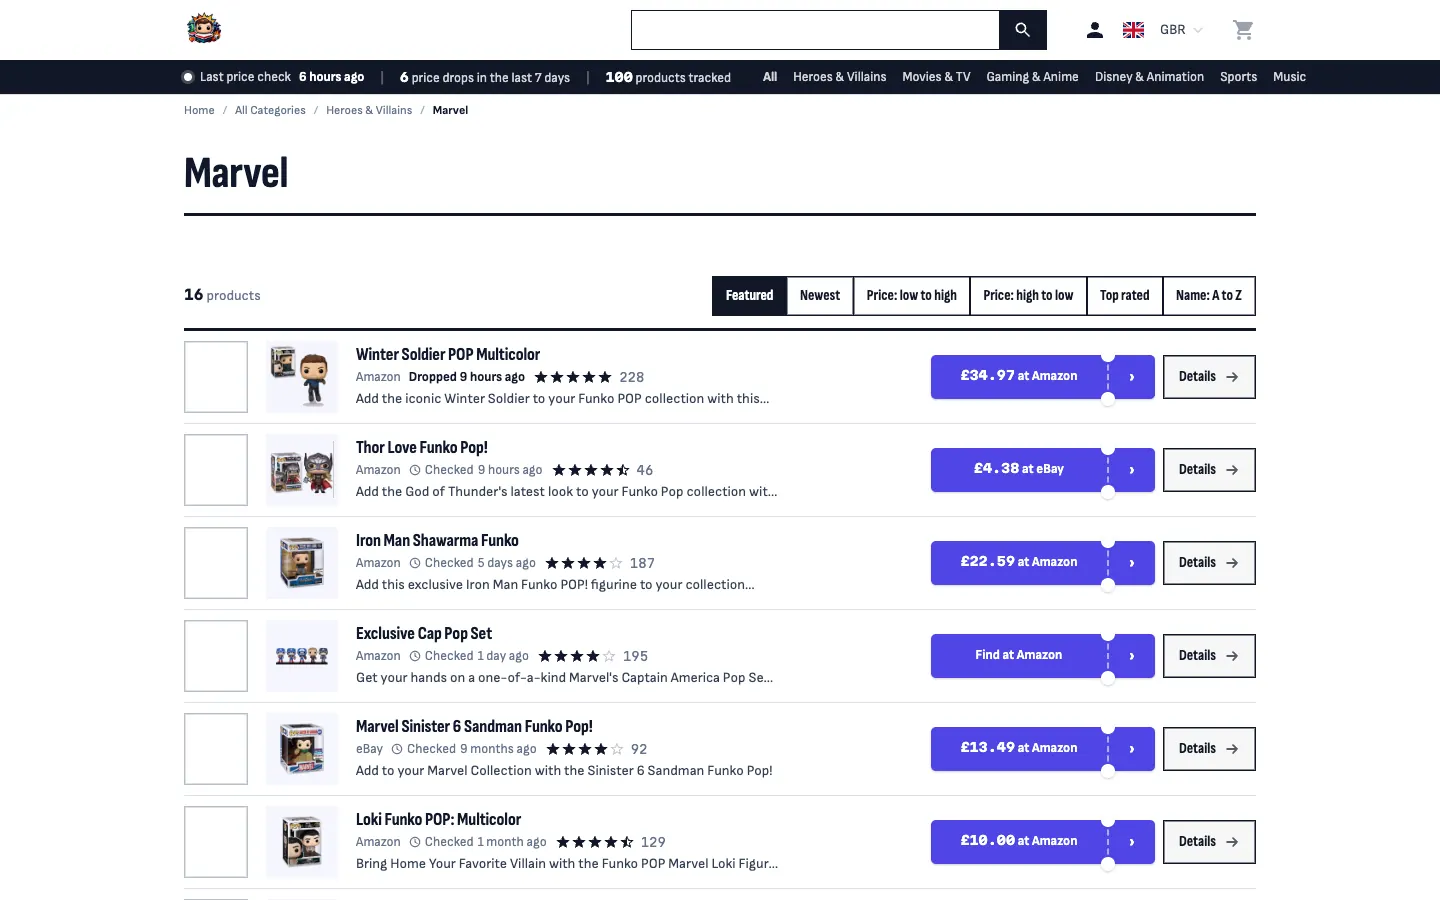Open the user account icon
The image size is (1440, 900).
click(x=1095, y=30)
